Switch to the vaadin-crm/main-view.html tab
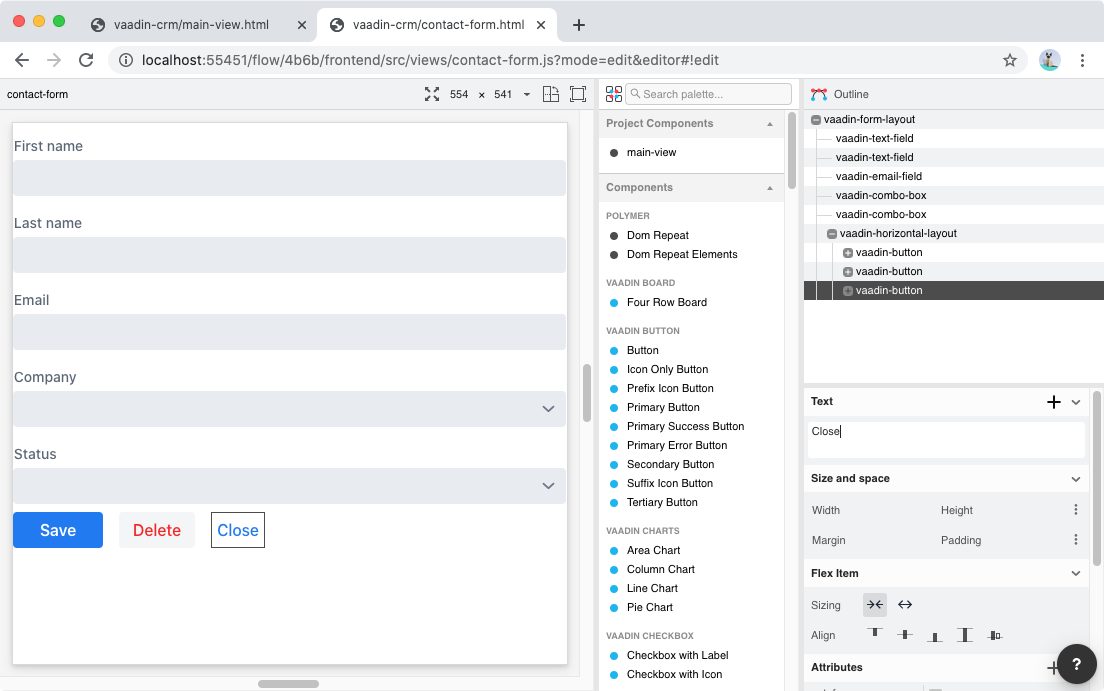 click(x=190, y=25)
